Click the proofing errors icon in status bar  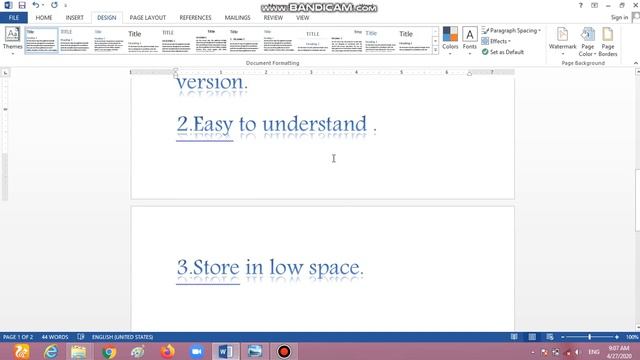pos(80,337)
